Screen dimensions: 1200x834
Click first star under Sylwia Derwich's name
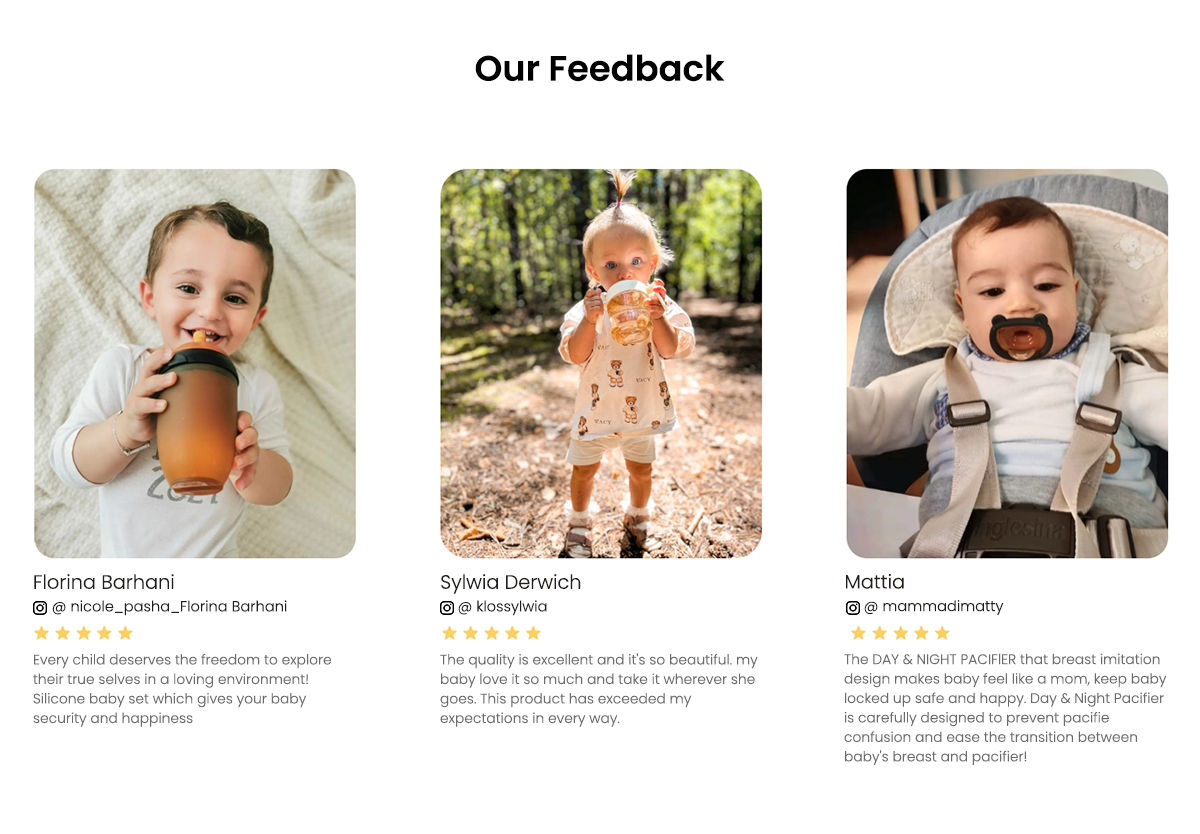[x=449, y=633]
